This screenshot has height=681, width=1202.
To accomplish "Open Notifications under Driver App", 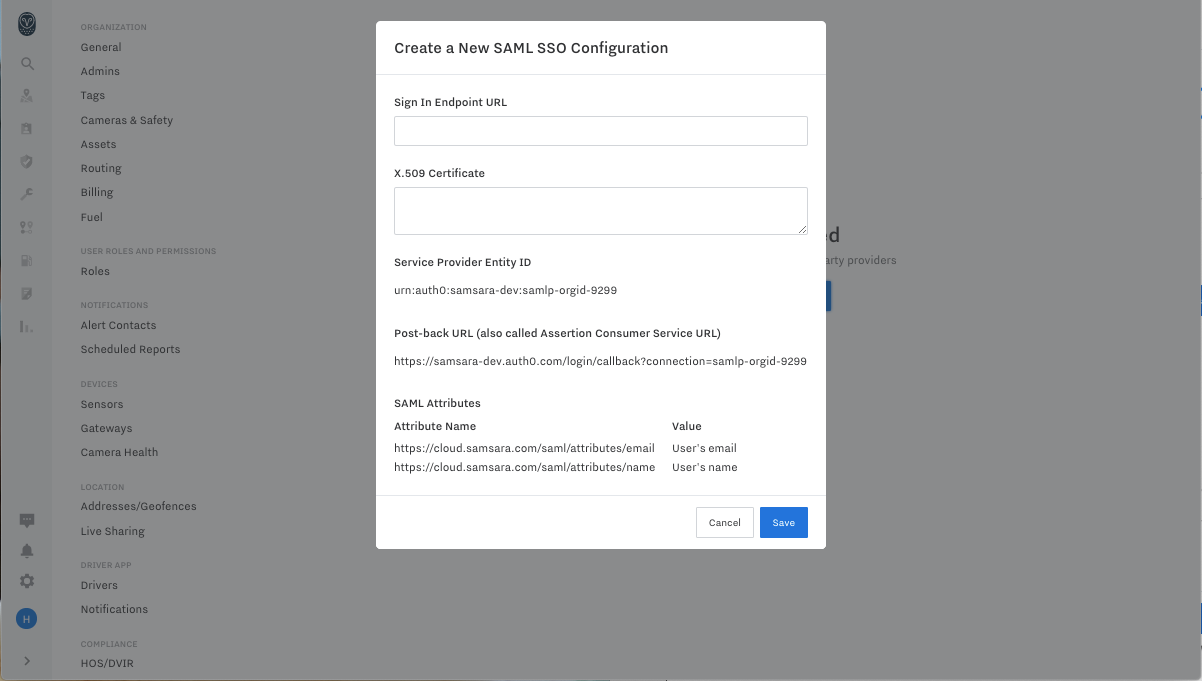I will (x=114, y=609).
